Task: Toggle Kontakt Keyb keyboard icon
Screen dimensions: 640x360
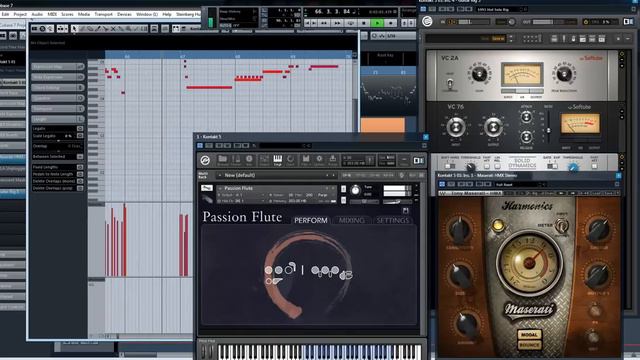Action: coord(278,160)
